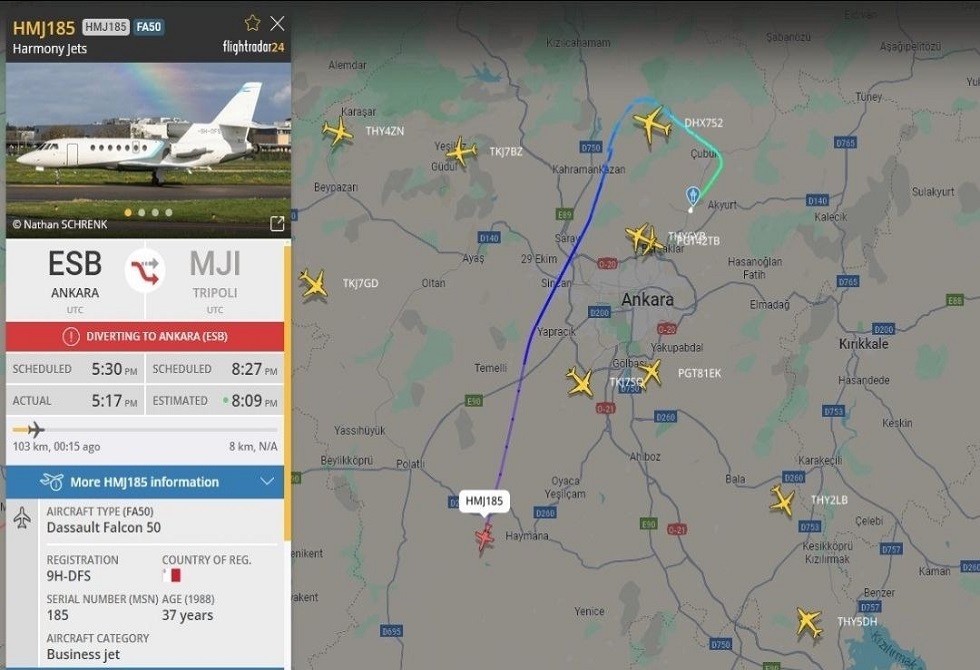
Task: Select the red HMJ185 aircraft on map
Action: coord(484,538)
